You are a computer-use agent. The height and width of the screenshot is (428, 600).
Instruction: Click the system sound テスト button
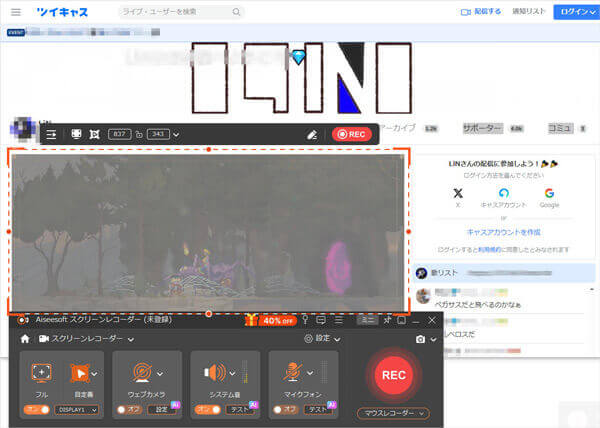coord(240,410)
